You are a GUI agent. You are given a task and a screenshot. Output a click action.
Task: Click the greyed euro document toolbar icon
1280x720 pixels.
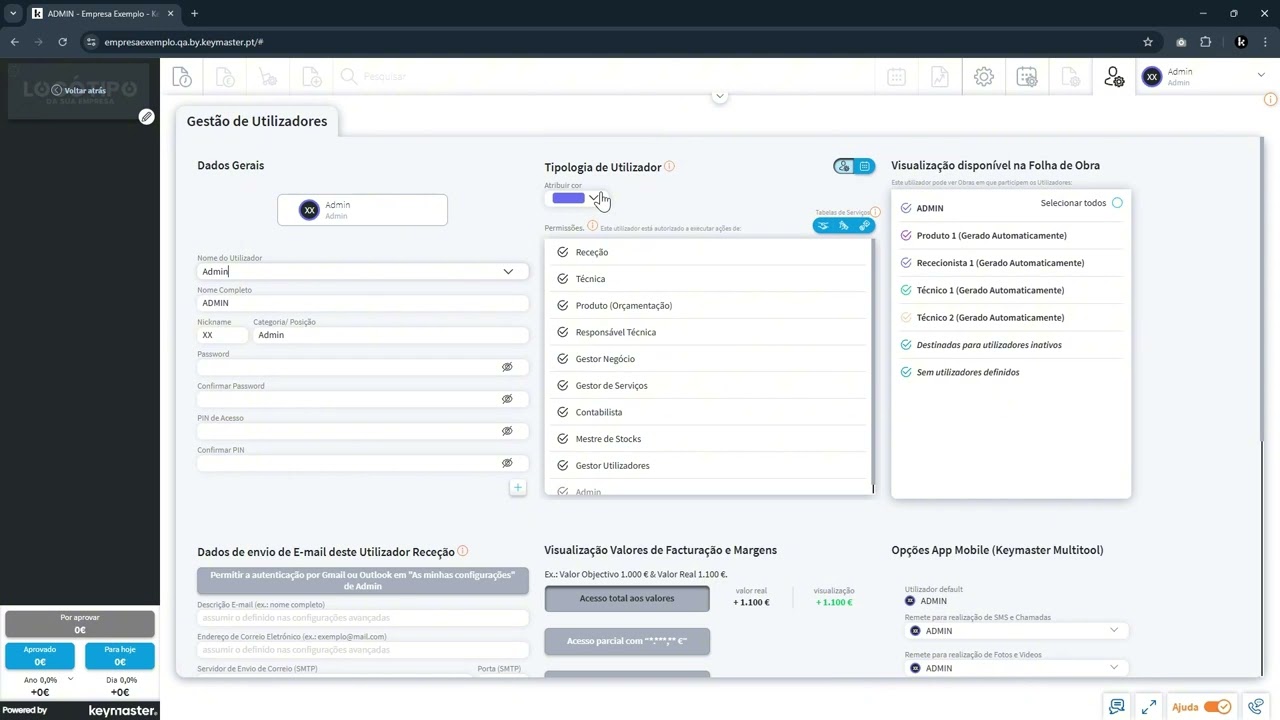click(x=225, y=77)
